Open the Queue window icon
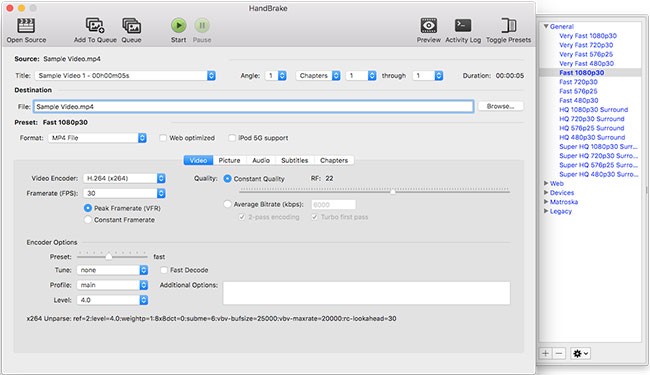This screenshot has height=375, width=650. click(x=131, y=26)
